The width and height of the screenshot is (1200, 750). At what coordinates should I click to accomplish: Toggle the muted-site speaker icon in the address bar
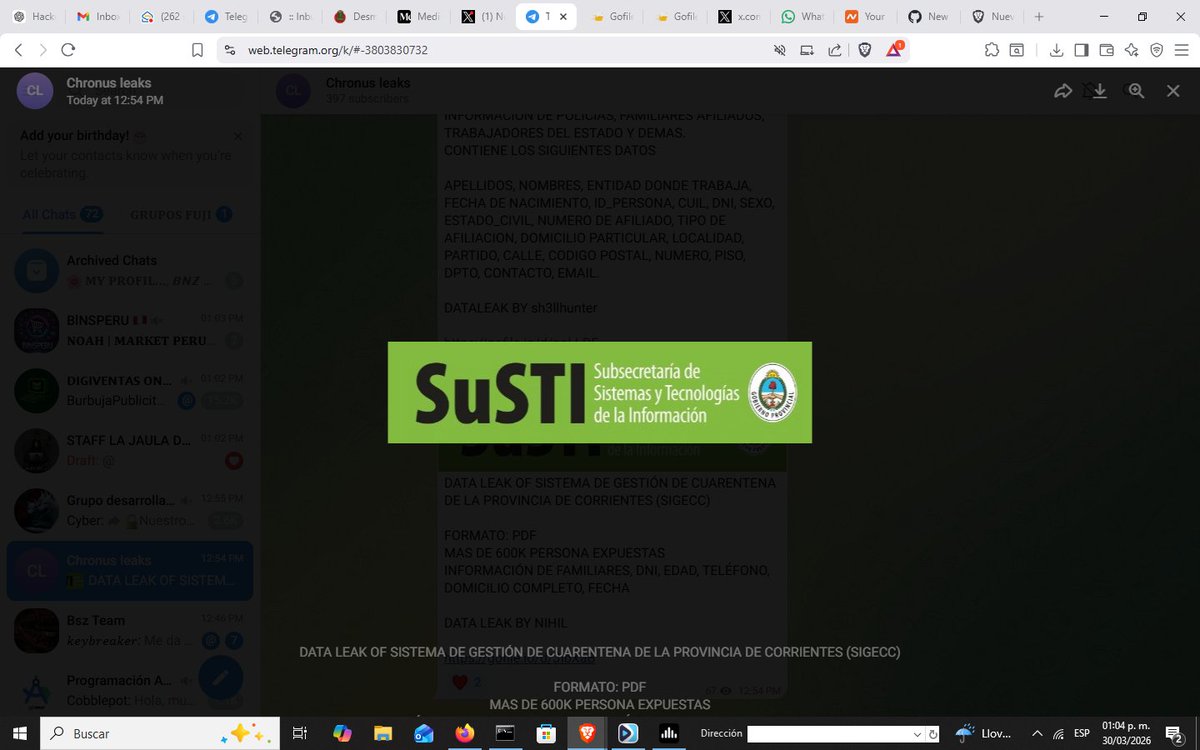[778, 50]
